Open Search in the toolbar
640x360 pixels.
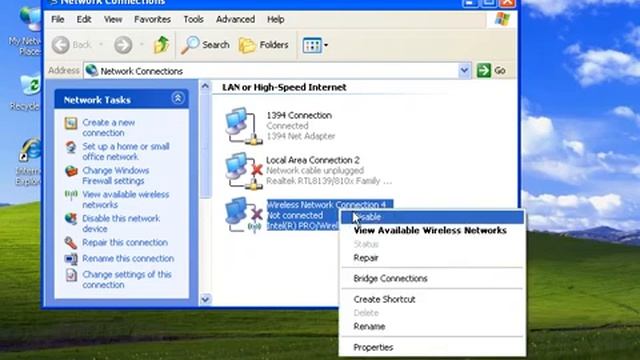205,45
